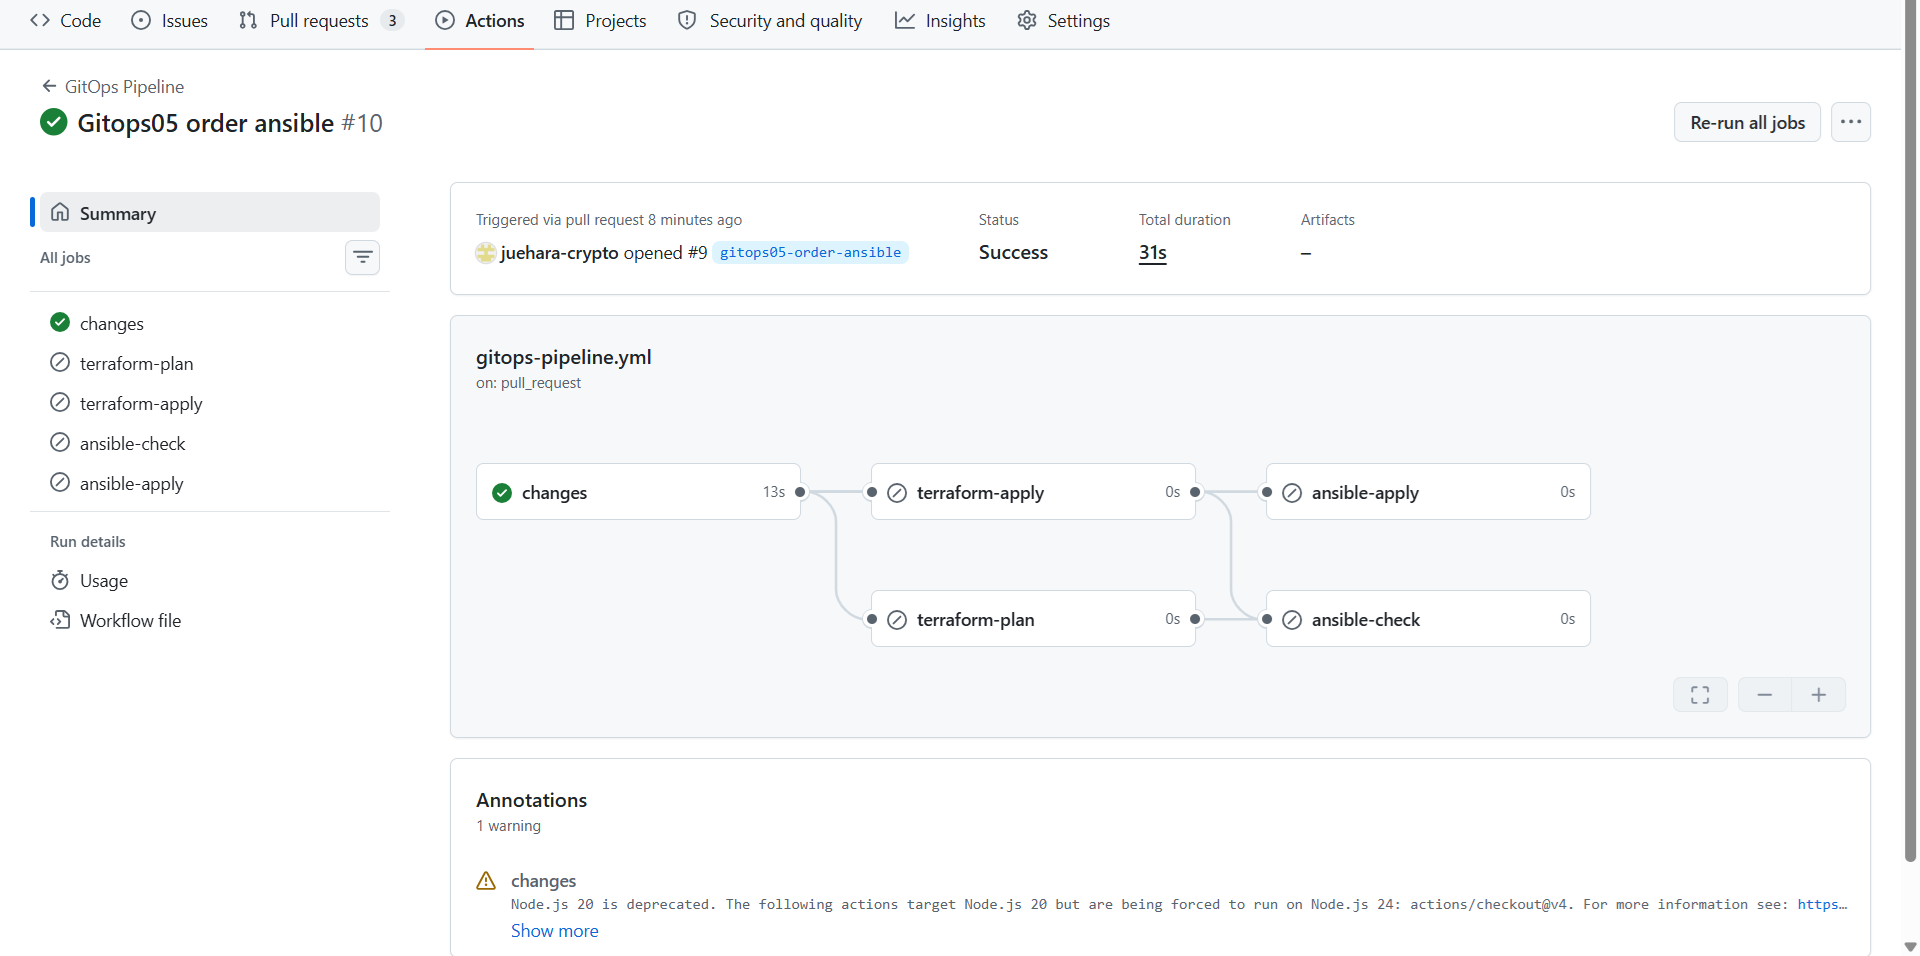The image size is (1920, 956).
Task: Open the Code tab
Action: click(x=66, y=20)
